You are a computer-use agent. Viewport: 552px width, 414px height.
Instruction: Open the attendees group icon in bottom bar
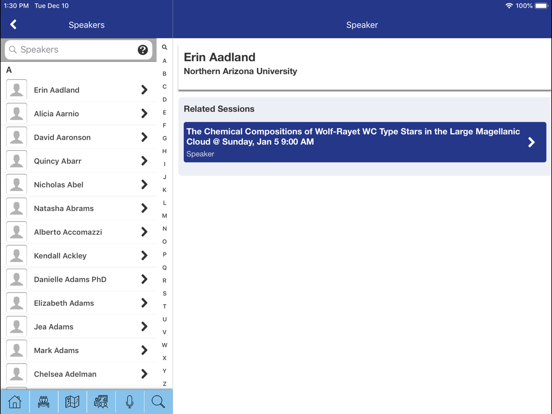pos(44,402)
